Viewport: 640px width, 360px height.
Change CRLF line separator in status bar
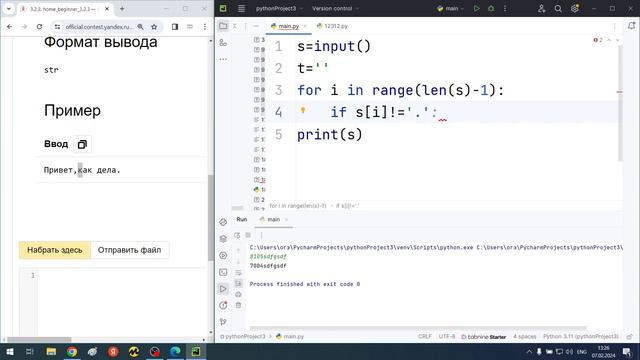[x=424, y=337]
